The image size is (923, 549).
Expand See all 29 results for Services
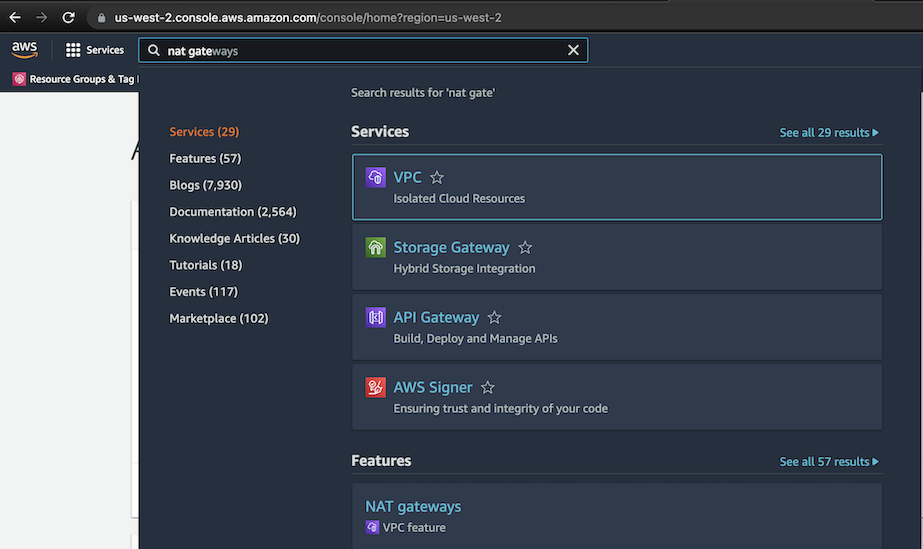point(829,132)
